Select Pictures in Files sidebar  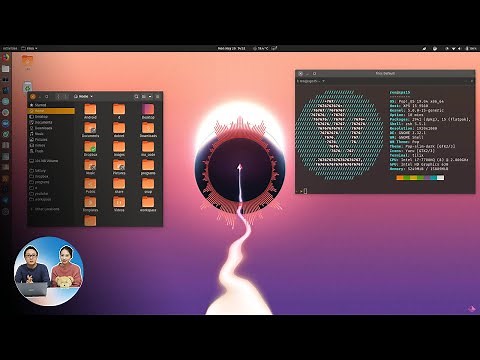pos(51,139)
